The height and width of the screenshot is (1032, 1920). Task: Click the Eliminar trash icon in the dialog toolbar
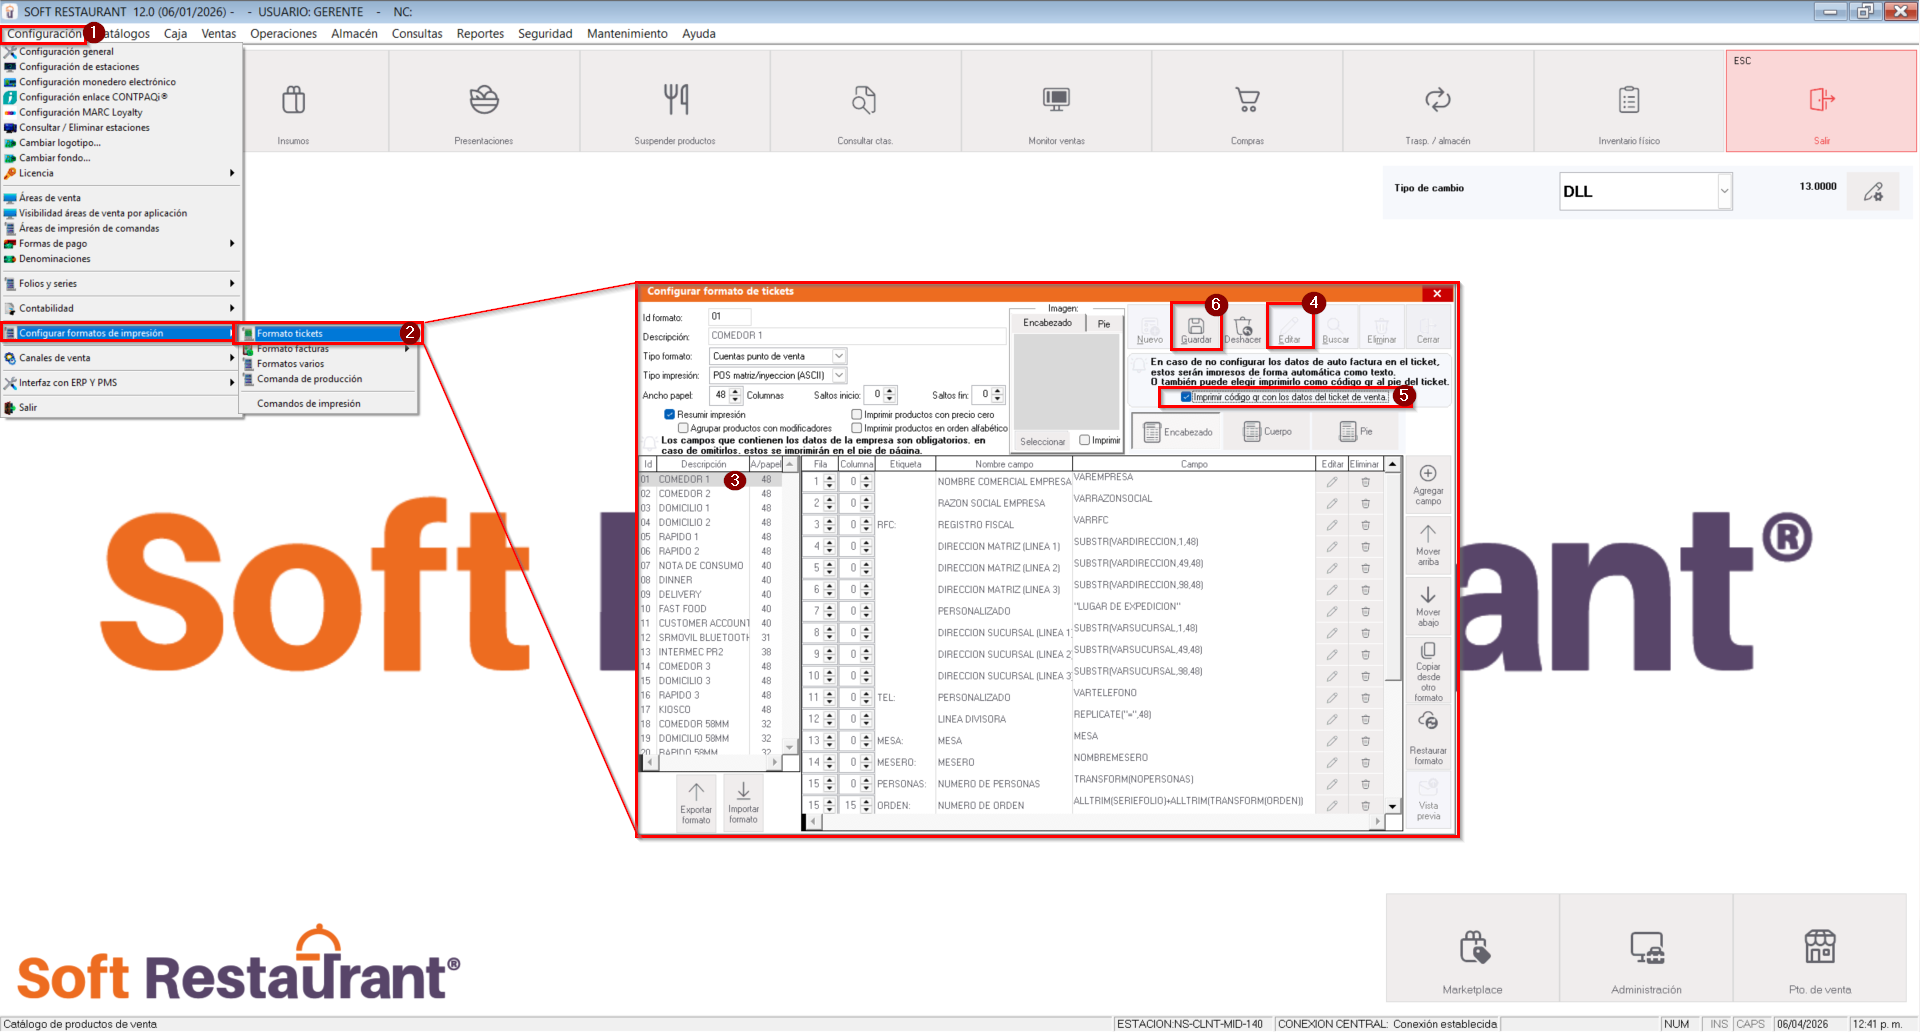[x=1382, y=329]
